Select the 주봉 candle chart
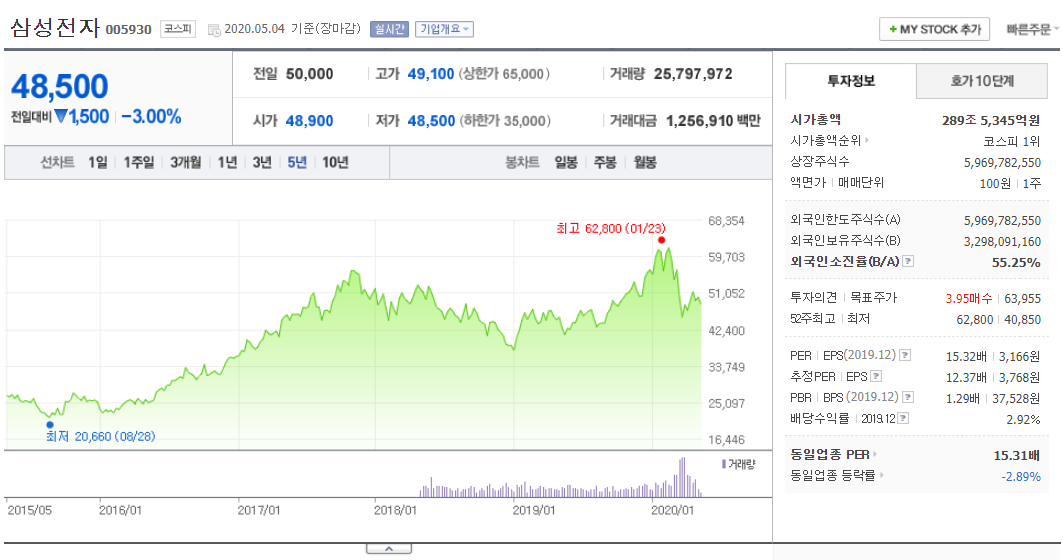 (x=605, y=163)
